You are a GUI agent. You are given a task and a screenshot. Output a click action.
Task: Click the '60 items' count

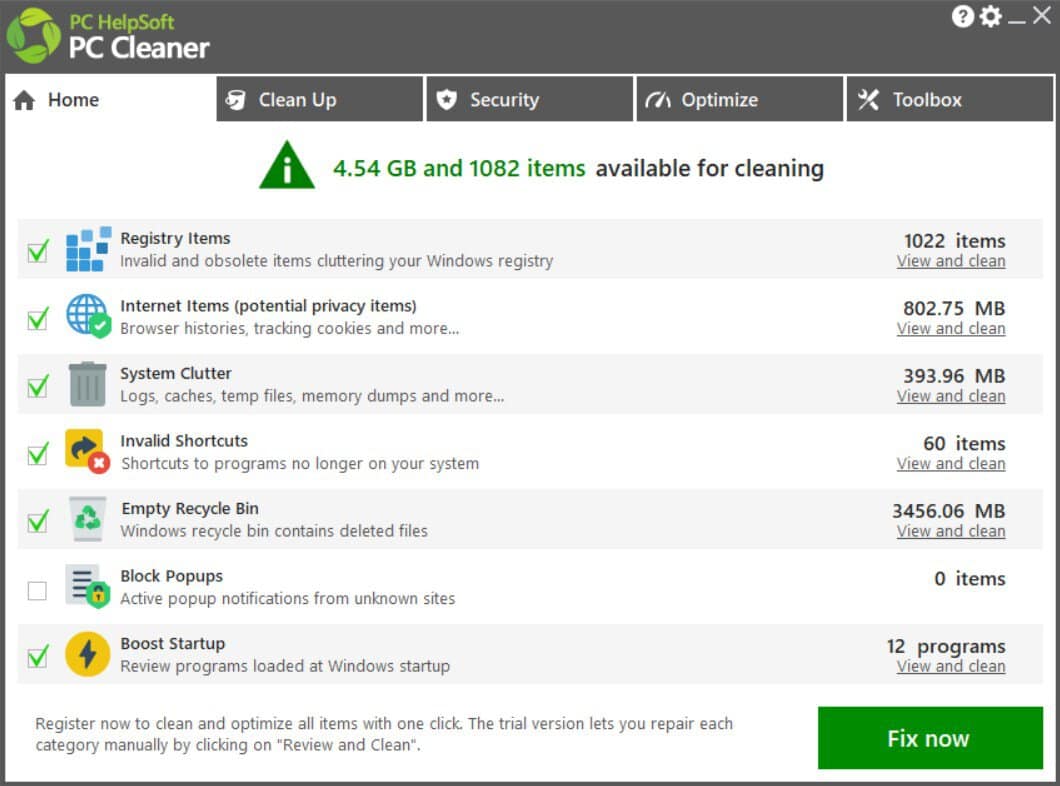point(964,444)
